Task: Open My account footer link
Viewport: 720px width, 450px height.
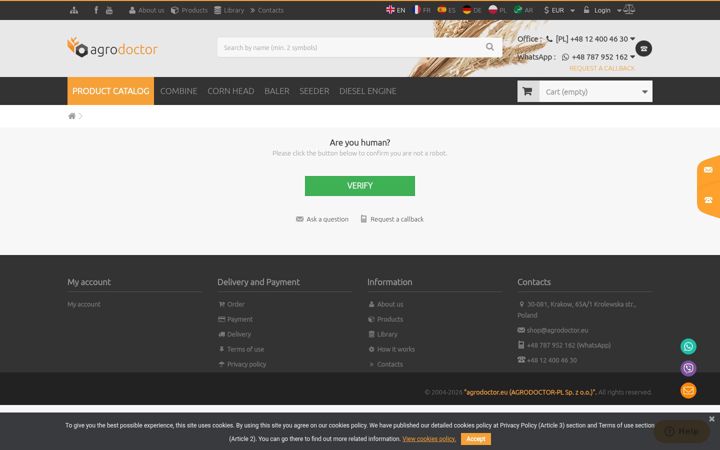Action: [84, 304]
